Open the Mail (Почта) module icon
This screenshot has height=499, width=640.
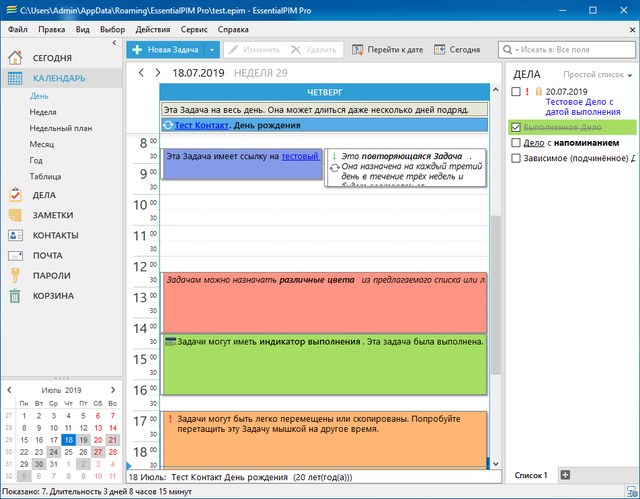15,255
